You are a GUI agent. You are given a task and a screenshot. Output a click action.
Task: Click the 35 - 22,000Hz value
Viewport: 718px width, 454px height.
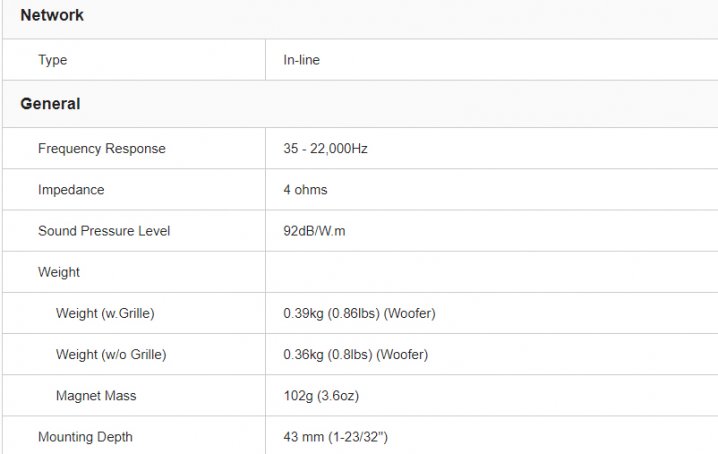point(325,149)
